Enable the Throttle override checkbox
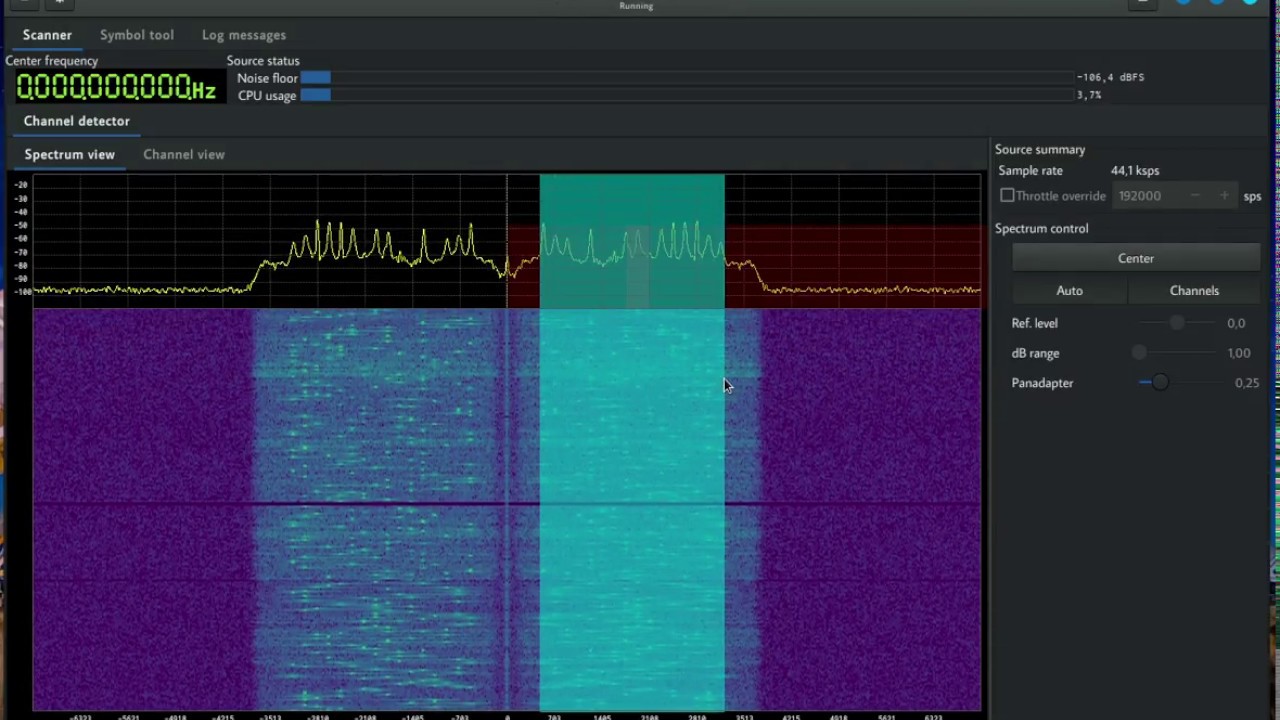This screenshot has height=720, width=1280. click(1008, 196)
